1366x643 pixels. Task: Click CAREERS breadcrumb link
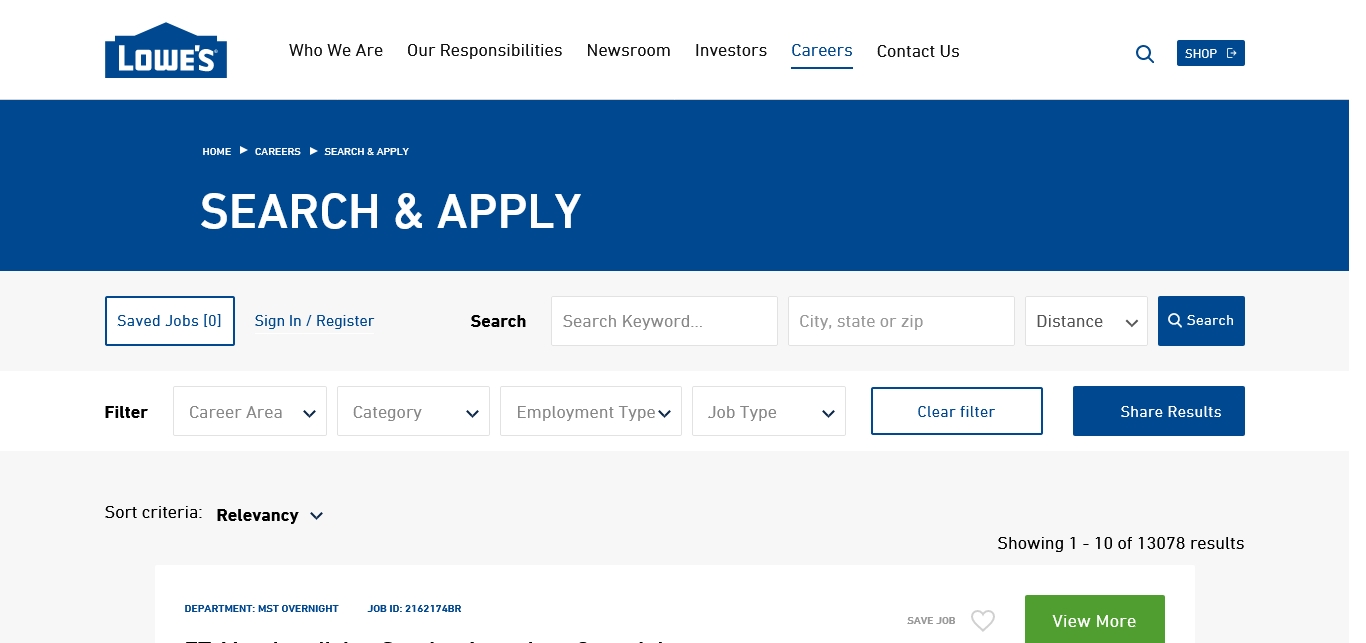[x=277, y=152]
